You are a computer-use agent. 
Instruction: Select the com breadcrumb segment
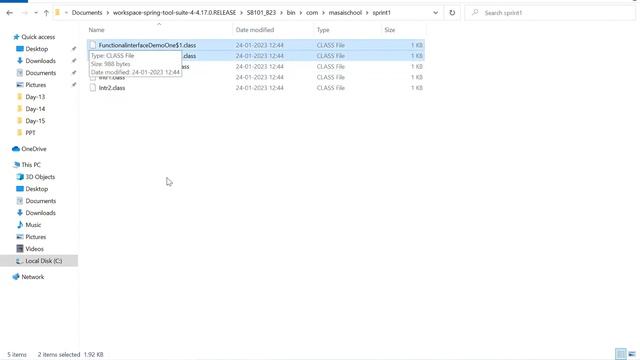[x=312, y=13]
